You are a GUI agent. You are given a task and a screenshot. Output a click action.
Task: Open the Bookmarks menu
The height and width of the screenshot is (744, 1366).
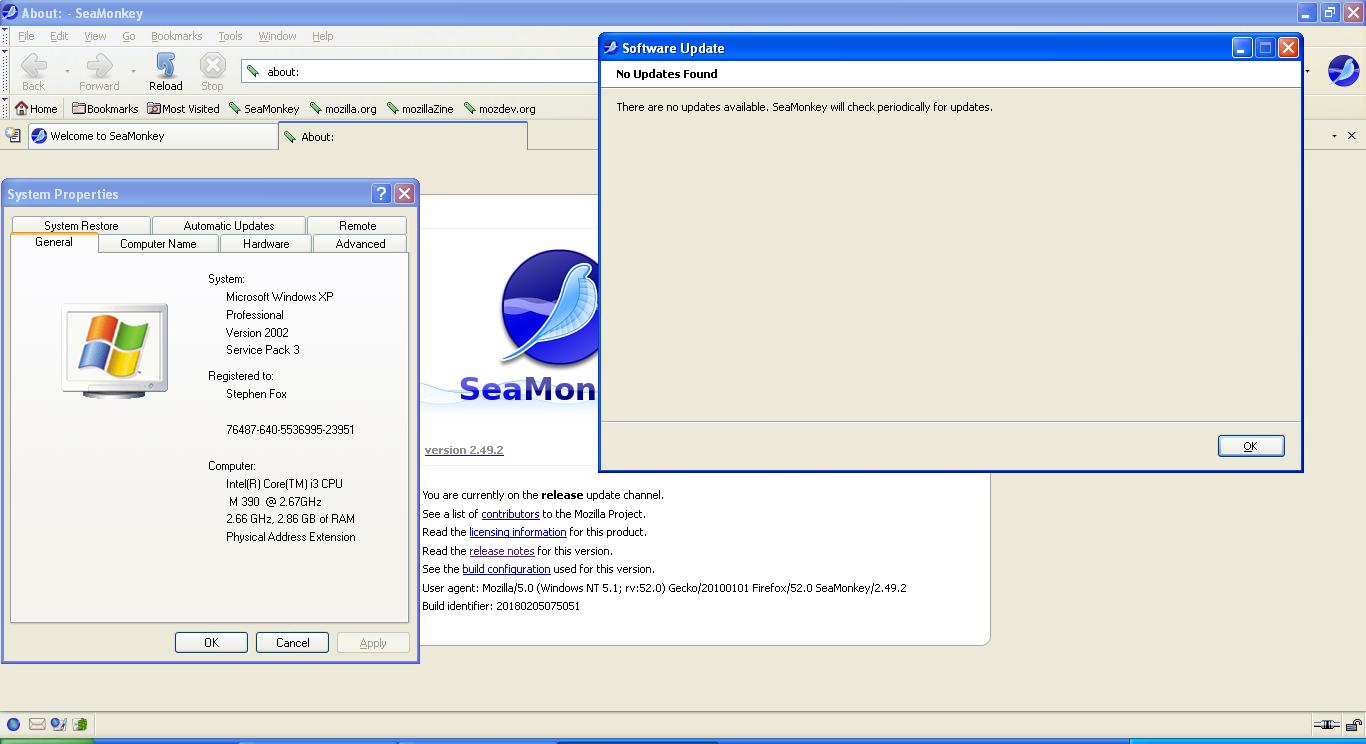click(177, 36)
